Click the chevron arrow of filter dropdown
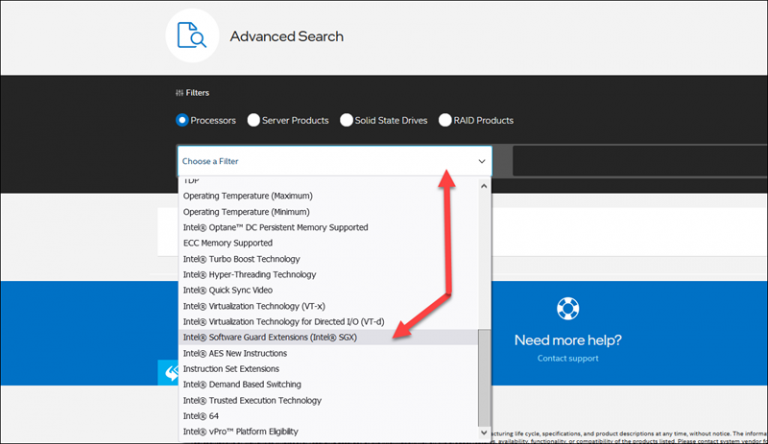The image size is (768, 444). pos(481,161)
